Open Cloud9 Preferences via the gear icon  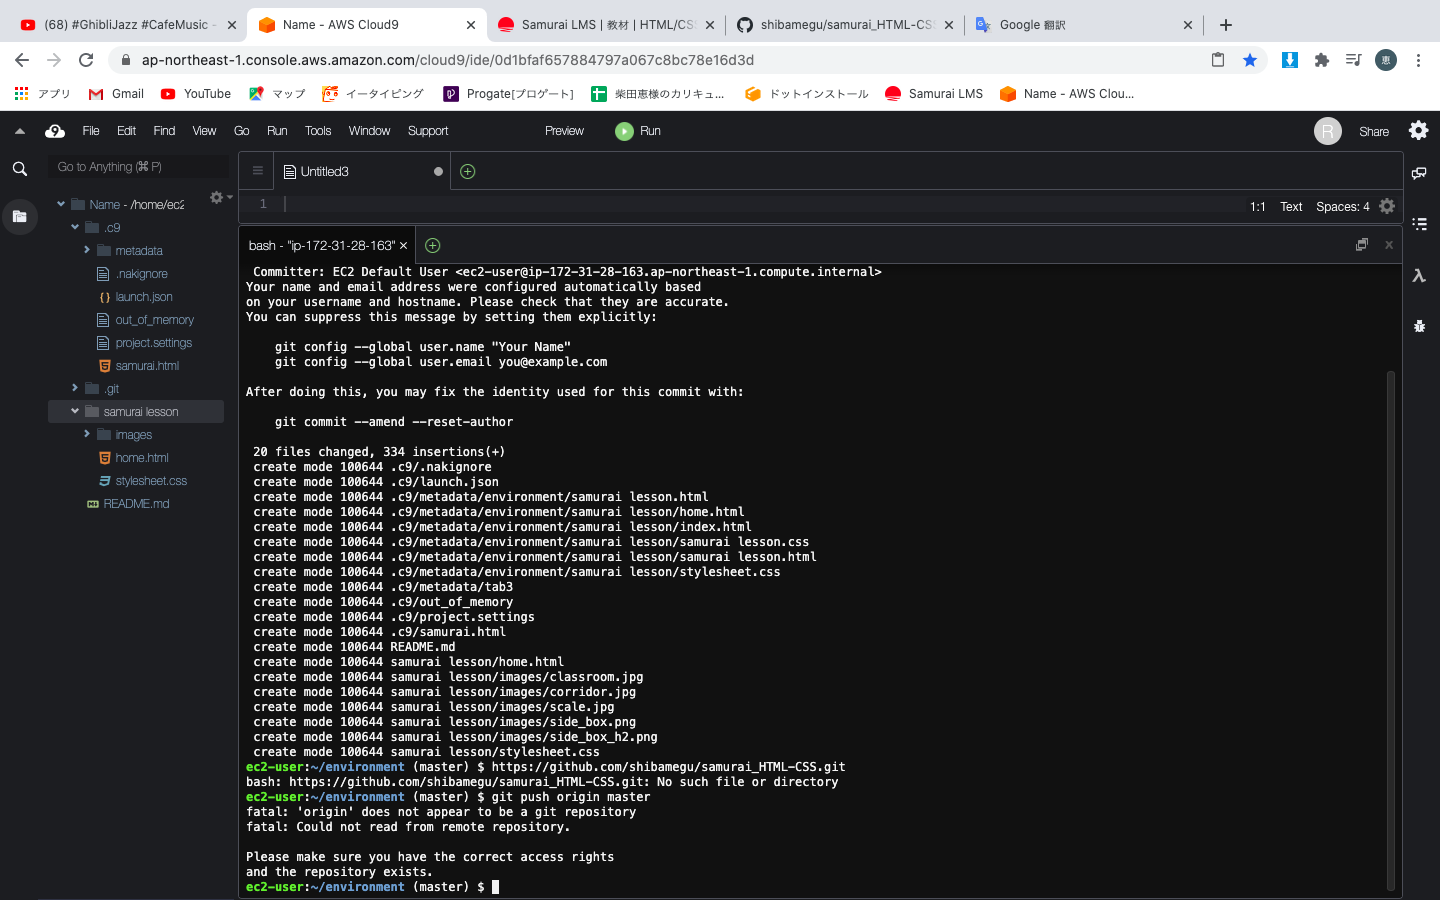tap(1418, 130)
